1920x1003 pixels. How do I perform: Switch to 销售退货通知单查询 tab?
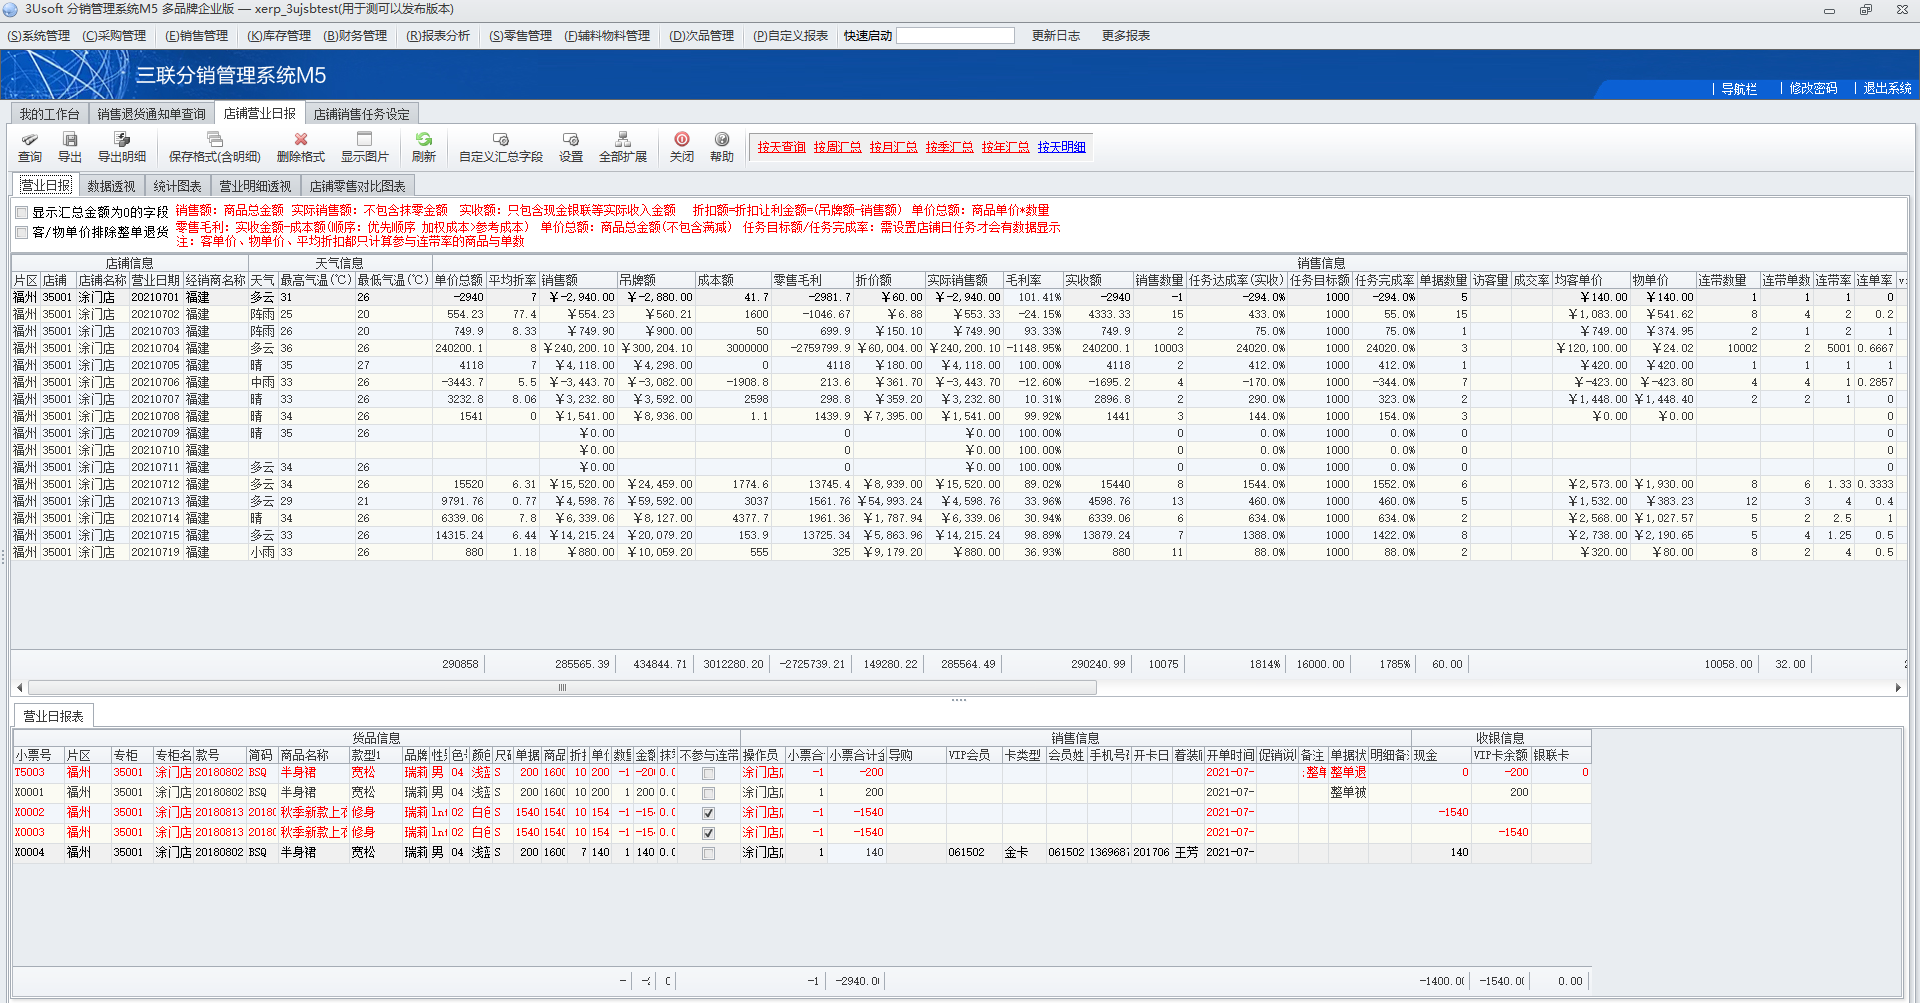tap(151, 114)
